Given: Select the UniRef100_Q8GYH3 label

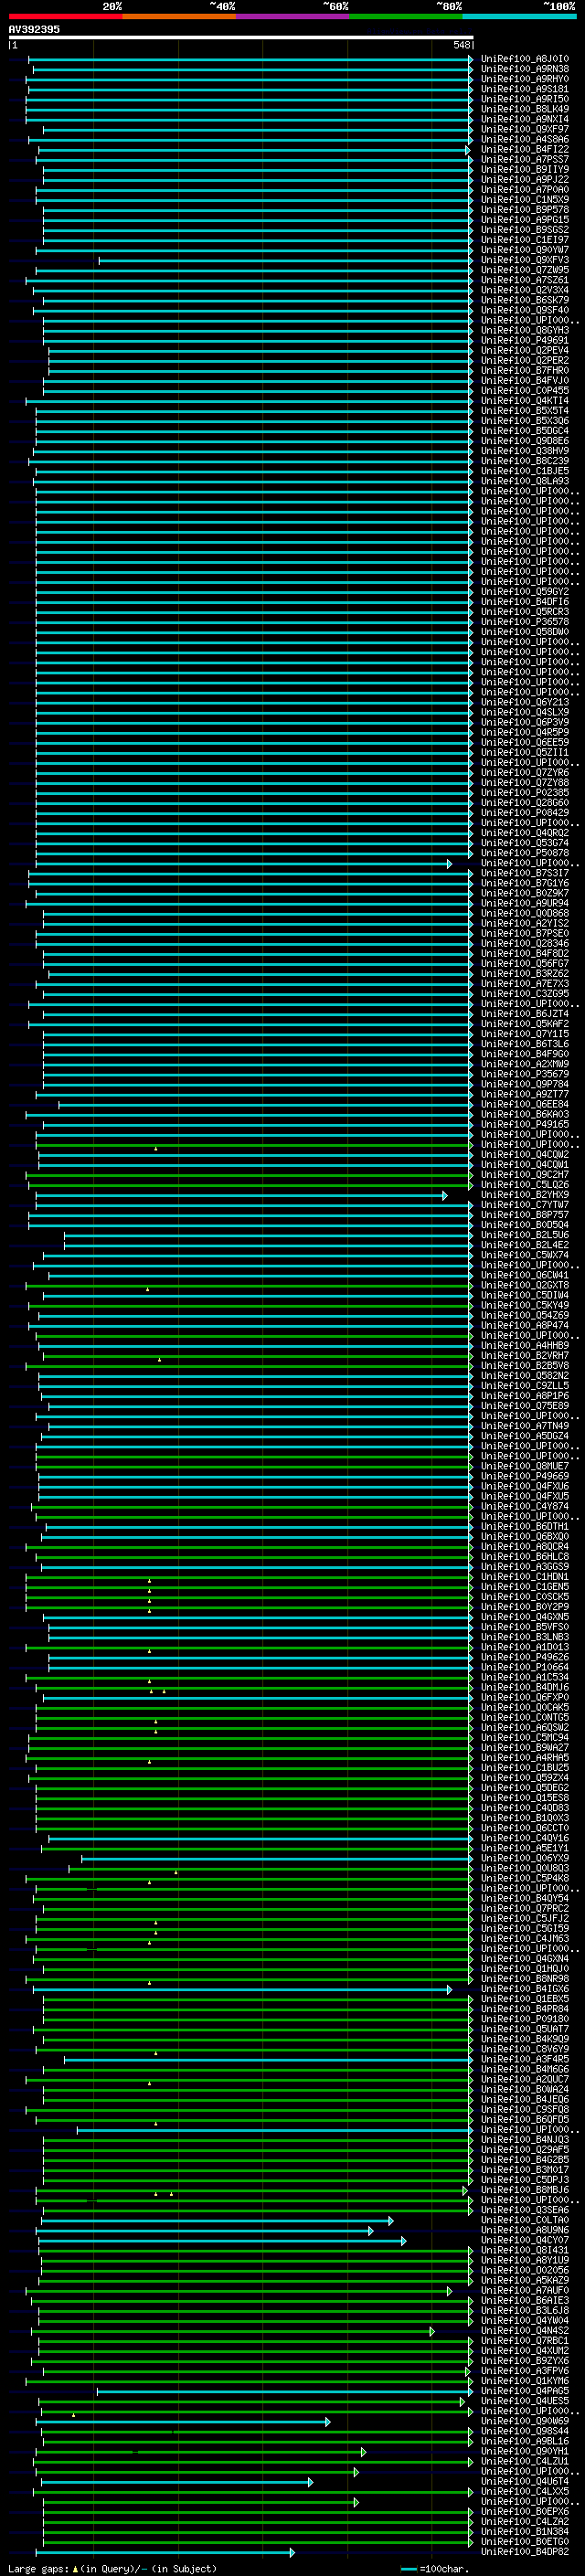Looking at the screenshot, I should tap(525, 330).
